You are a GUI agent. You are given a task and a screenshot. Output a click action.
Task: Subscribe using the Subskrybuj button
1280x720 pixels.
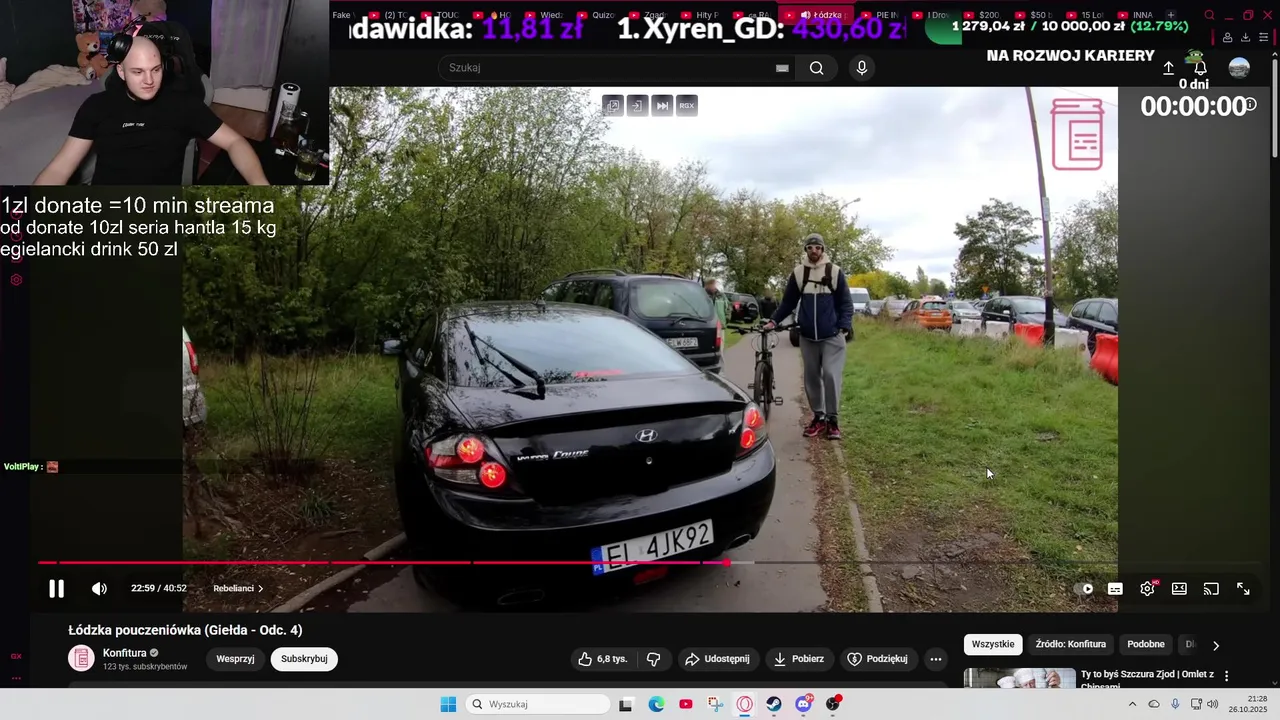click(304, 659)
